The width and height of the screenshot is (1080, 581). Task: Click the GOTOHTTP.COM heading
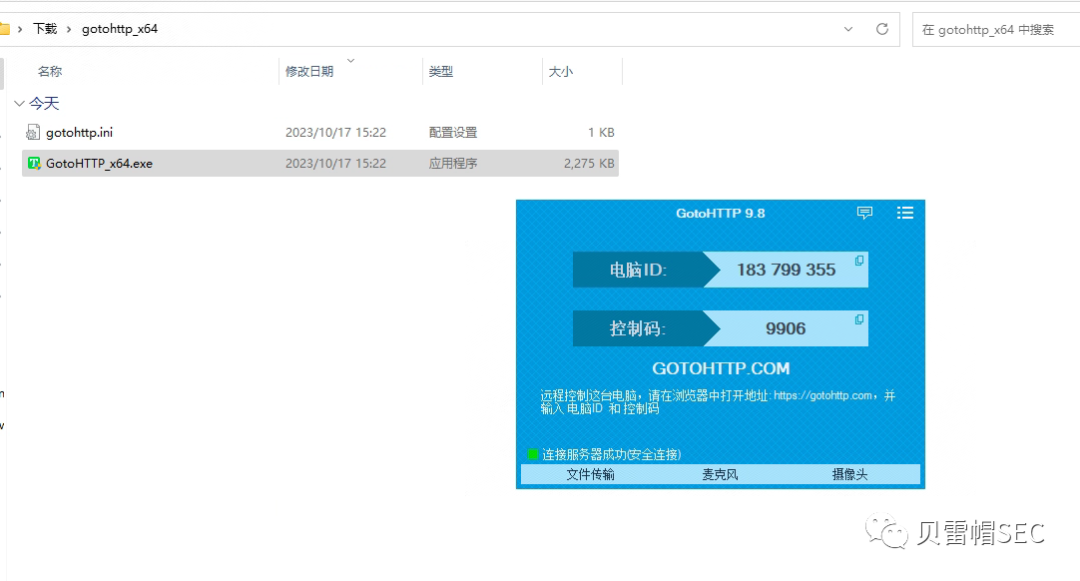(x=720, y=368)
